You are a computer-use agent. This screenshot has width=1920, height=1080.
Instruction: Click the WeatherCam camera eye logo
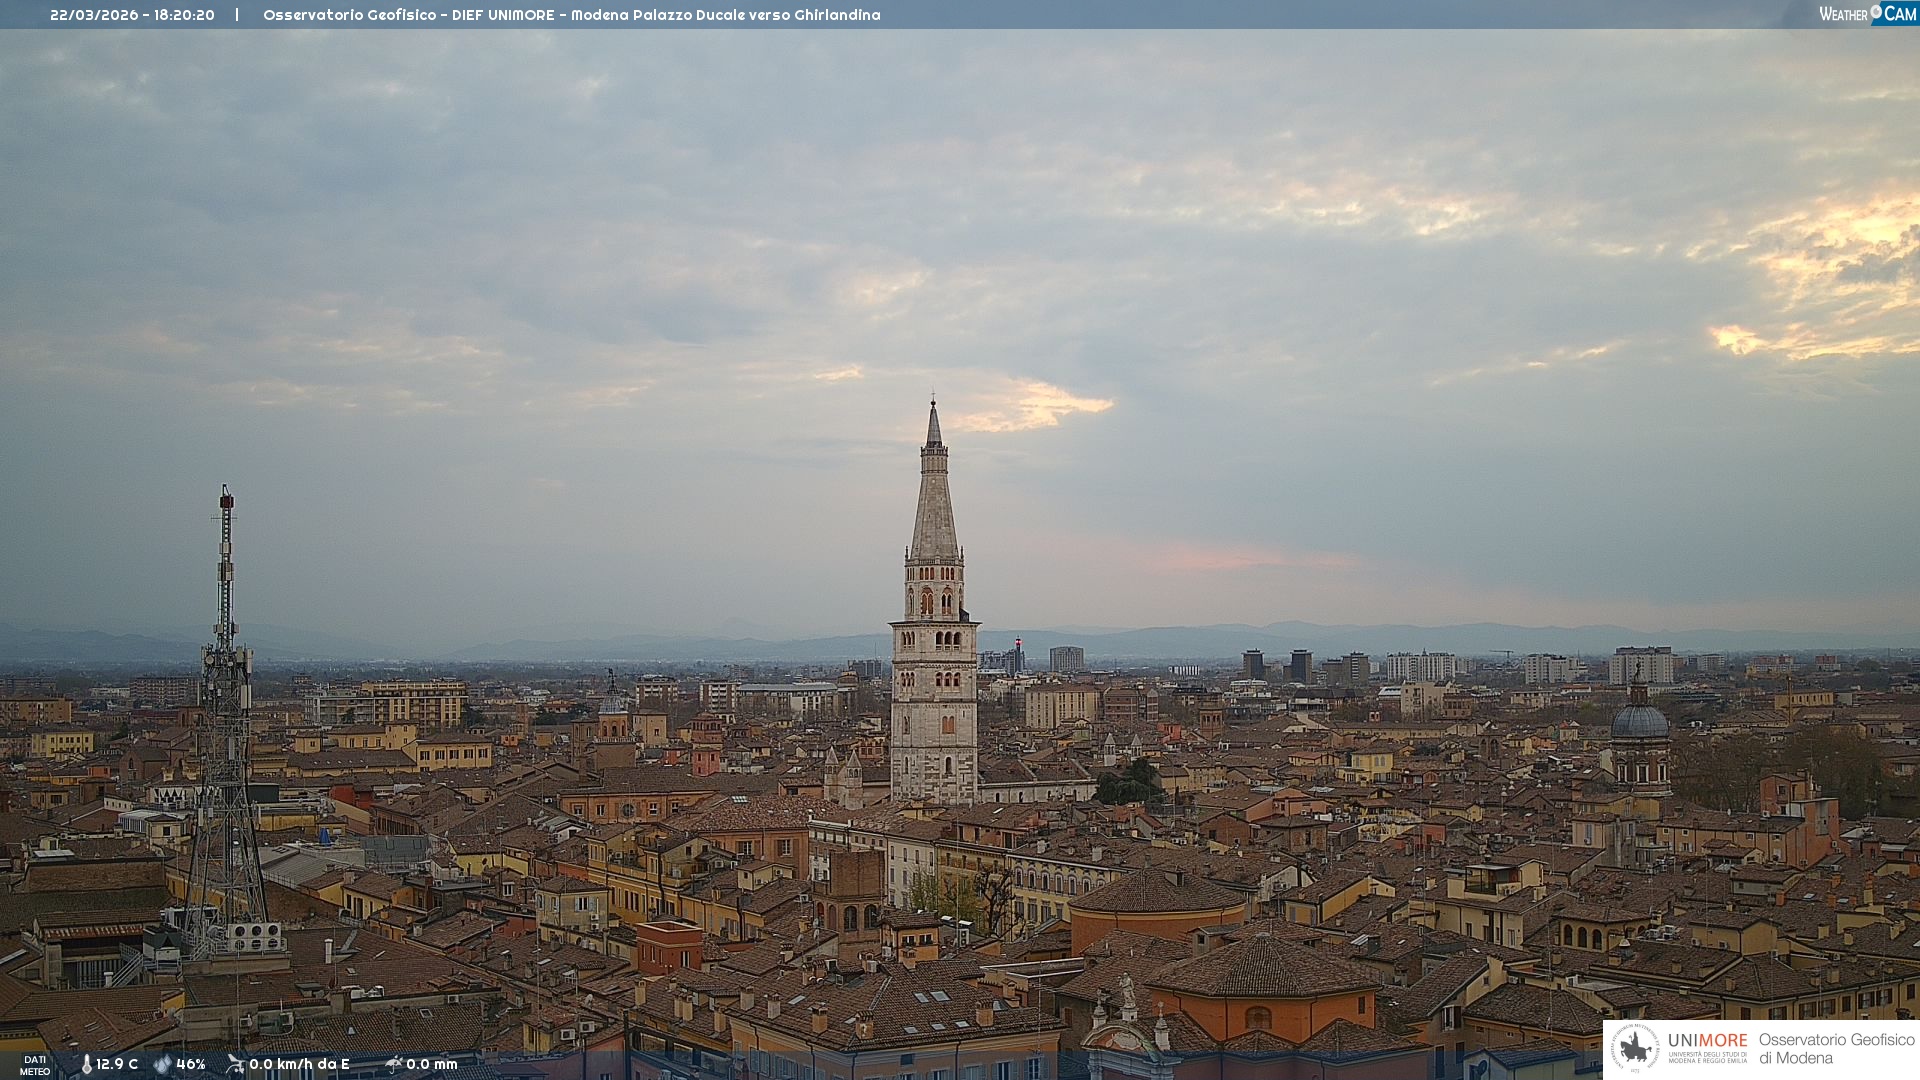pos(1876,12)
